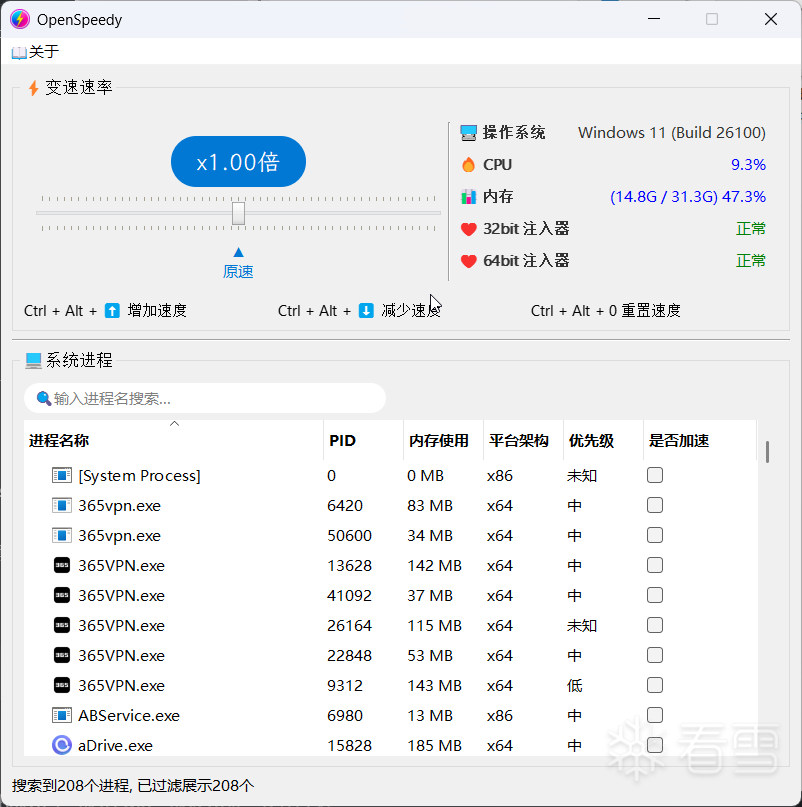Image resolution: width=802 pixels, height=807 pixels.
Task: Tick the checkbox for ABService.exe
Action: point(655,715)
